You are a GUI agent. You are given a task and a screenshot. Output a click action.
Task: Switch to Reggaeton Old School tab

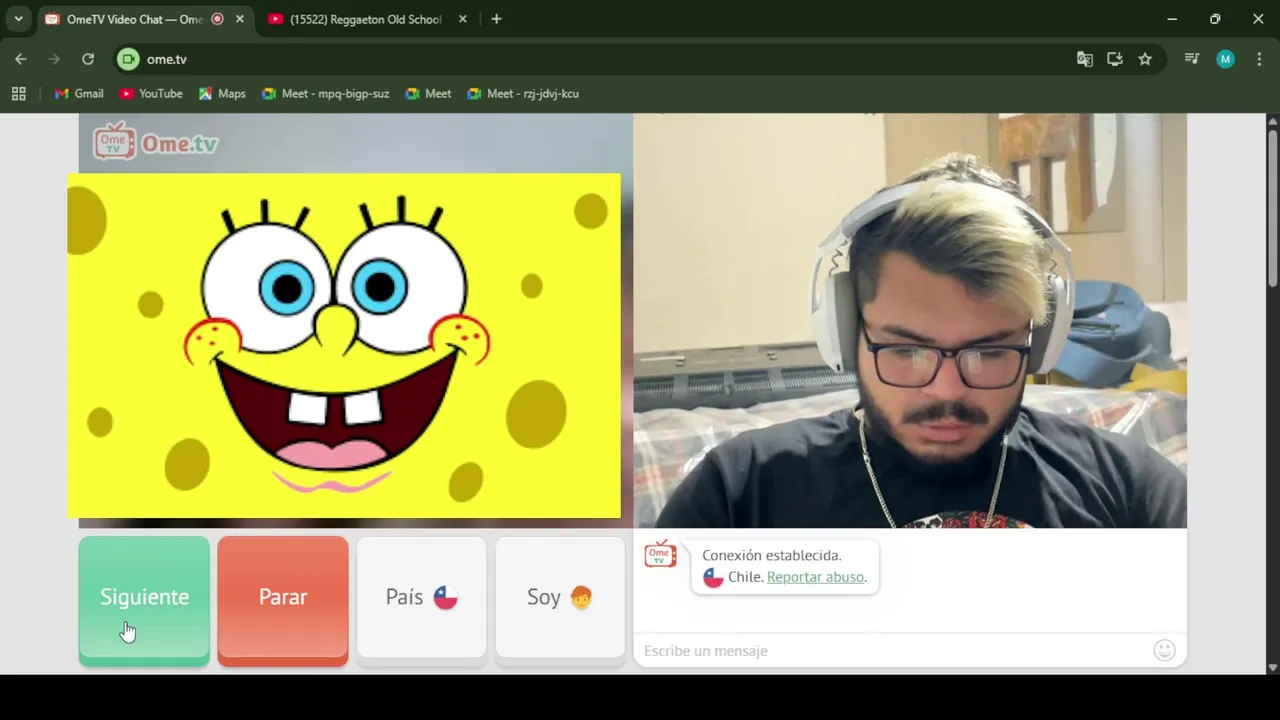[366, 19]
